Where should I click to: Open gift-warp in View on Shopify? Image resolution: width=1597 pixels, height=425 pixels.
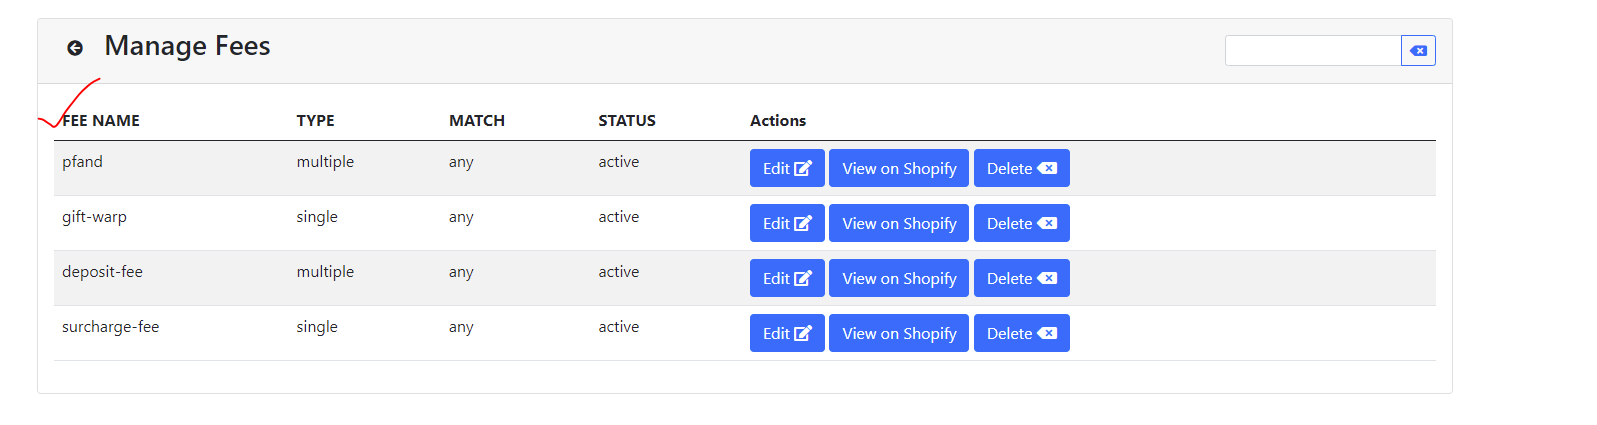coord(899,223)
